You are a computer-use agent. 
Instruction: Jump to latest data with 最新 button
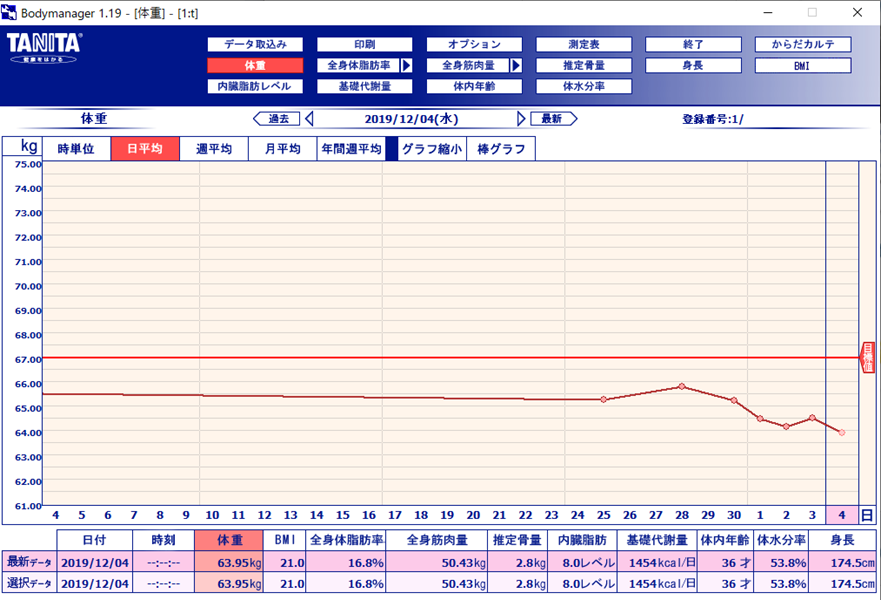[552, 119]
